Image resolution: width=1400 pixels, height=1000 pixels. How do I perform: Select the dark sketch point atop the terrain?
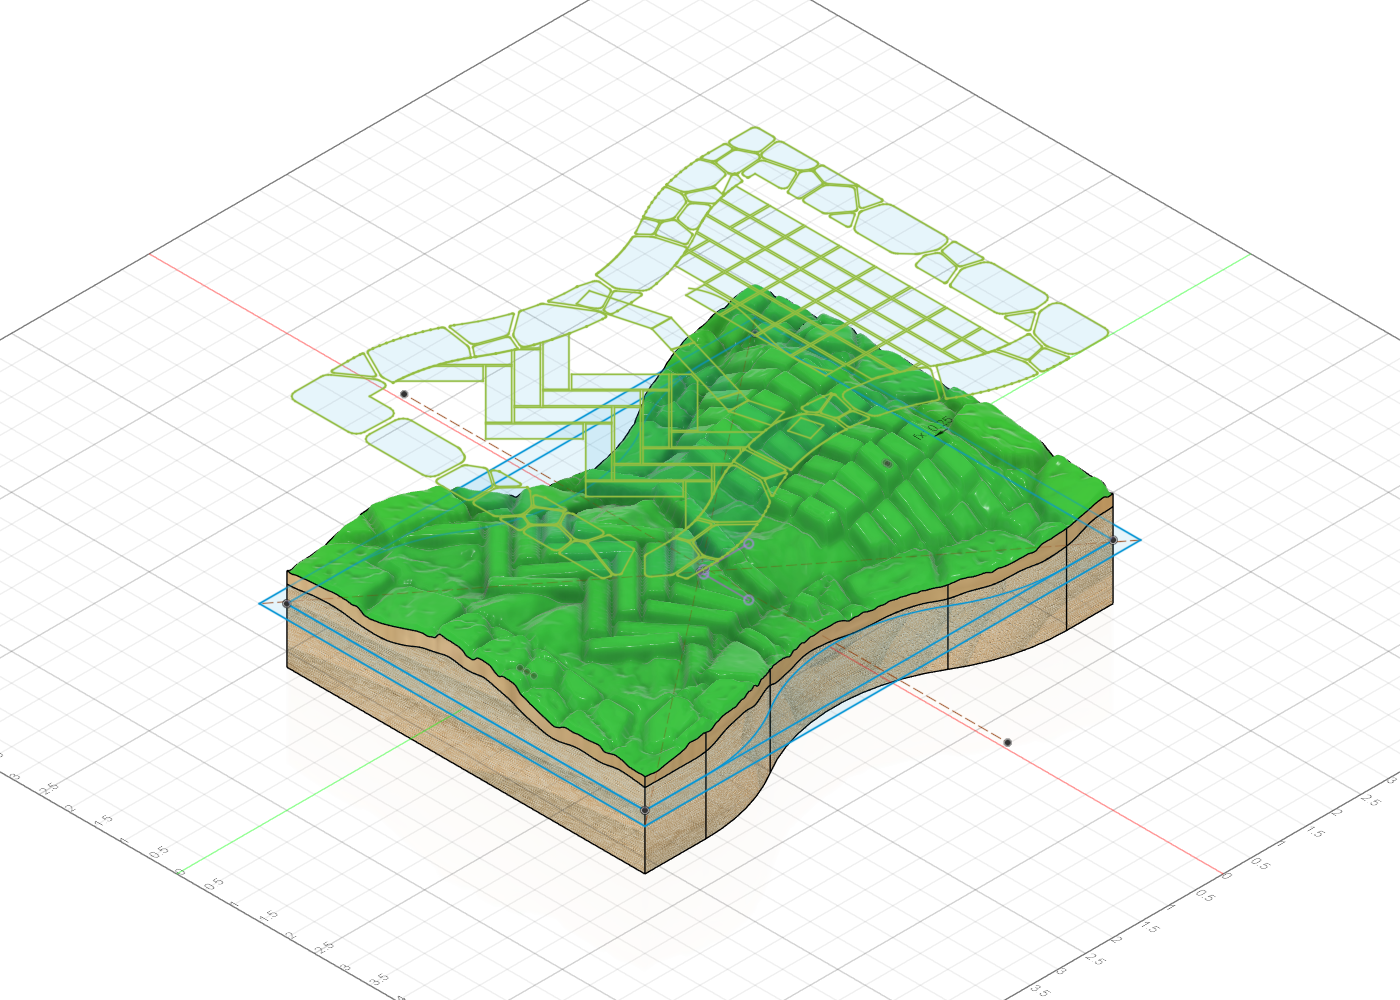(x=887, y=464)
